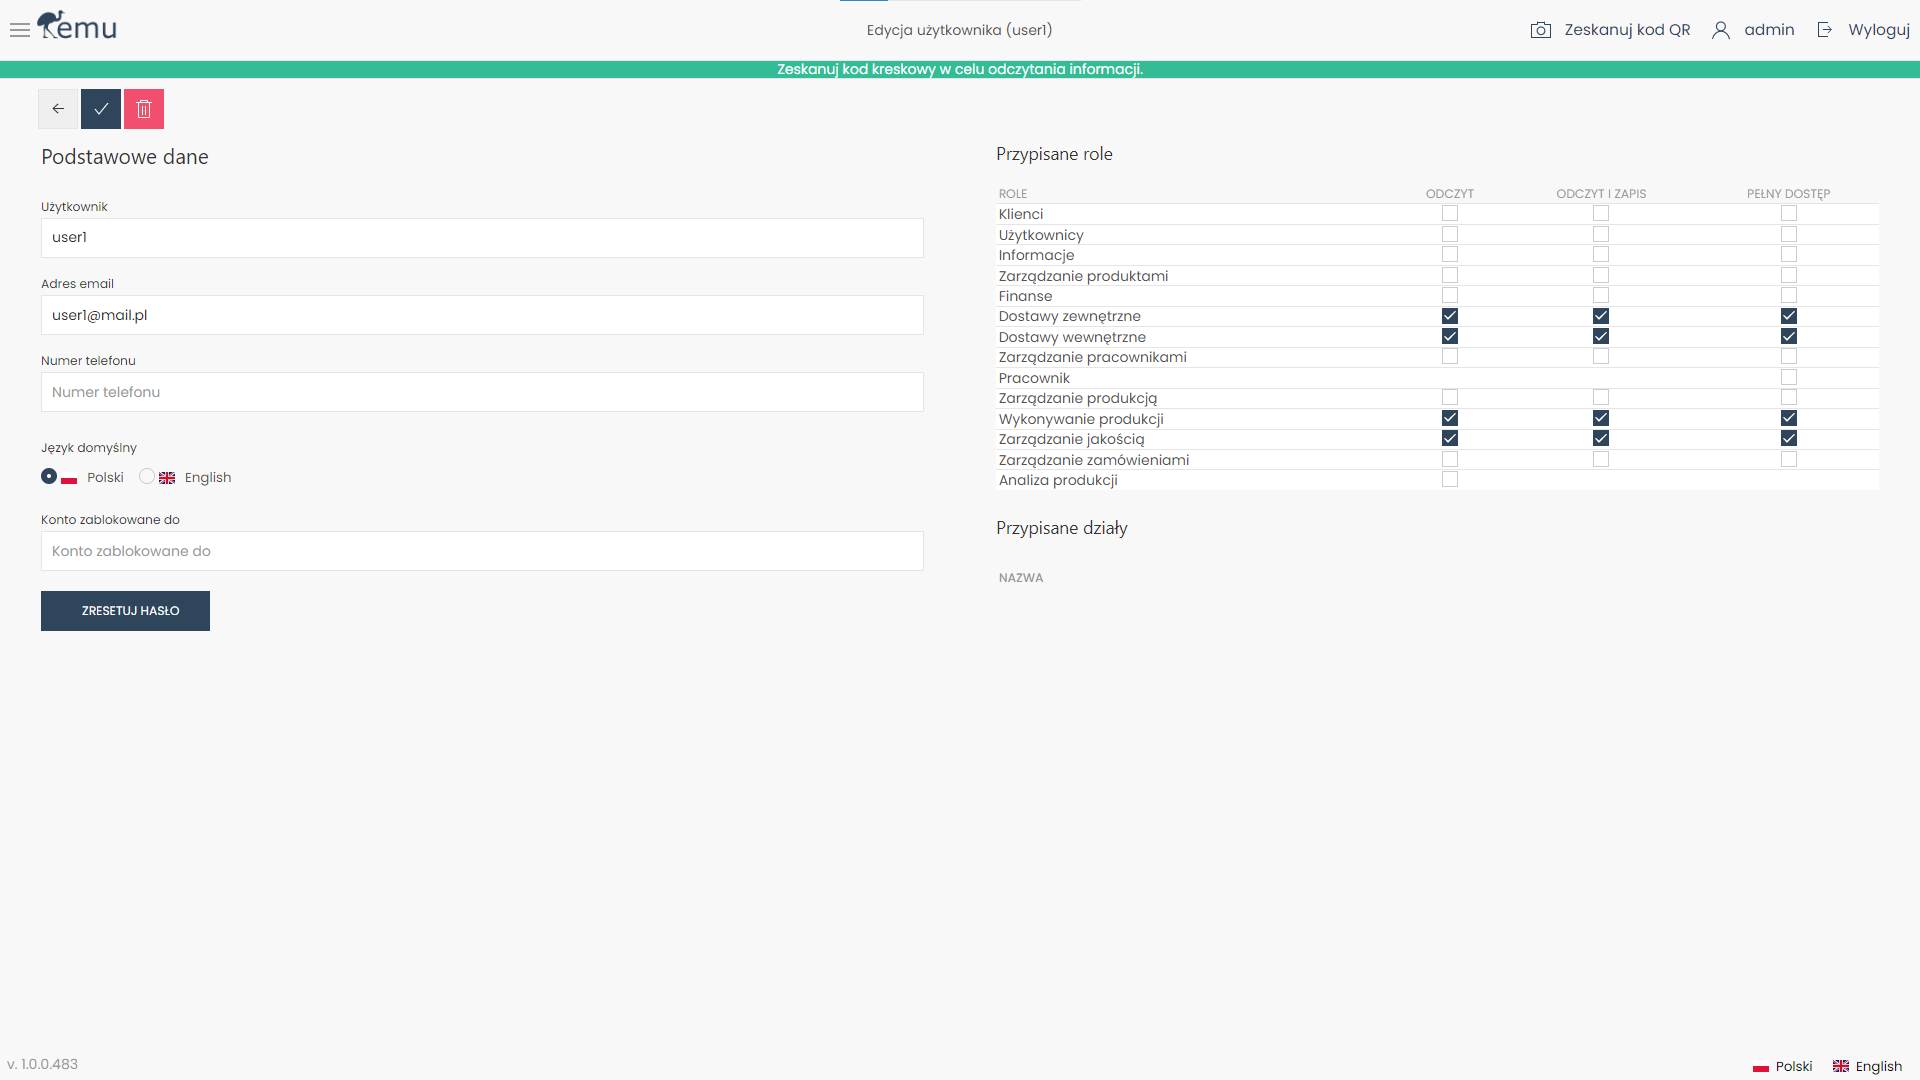Viewport: 1920px width, 1080px height.
Task: Click the Numer telefonu input field
Action: (481, 392)
